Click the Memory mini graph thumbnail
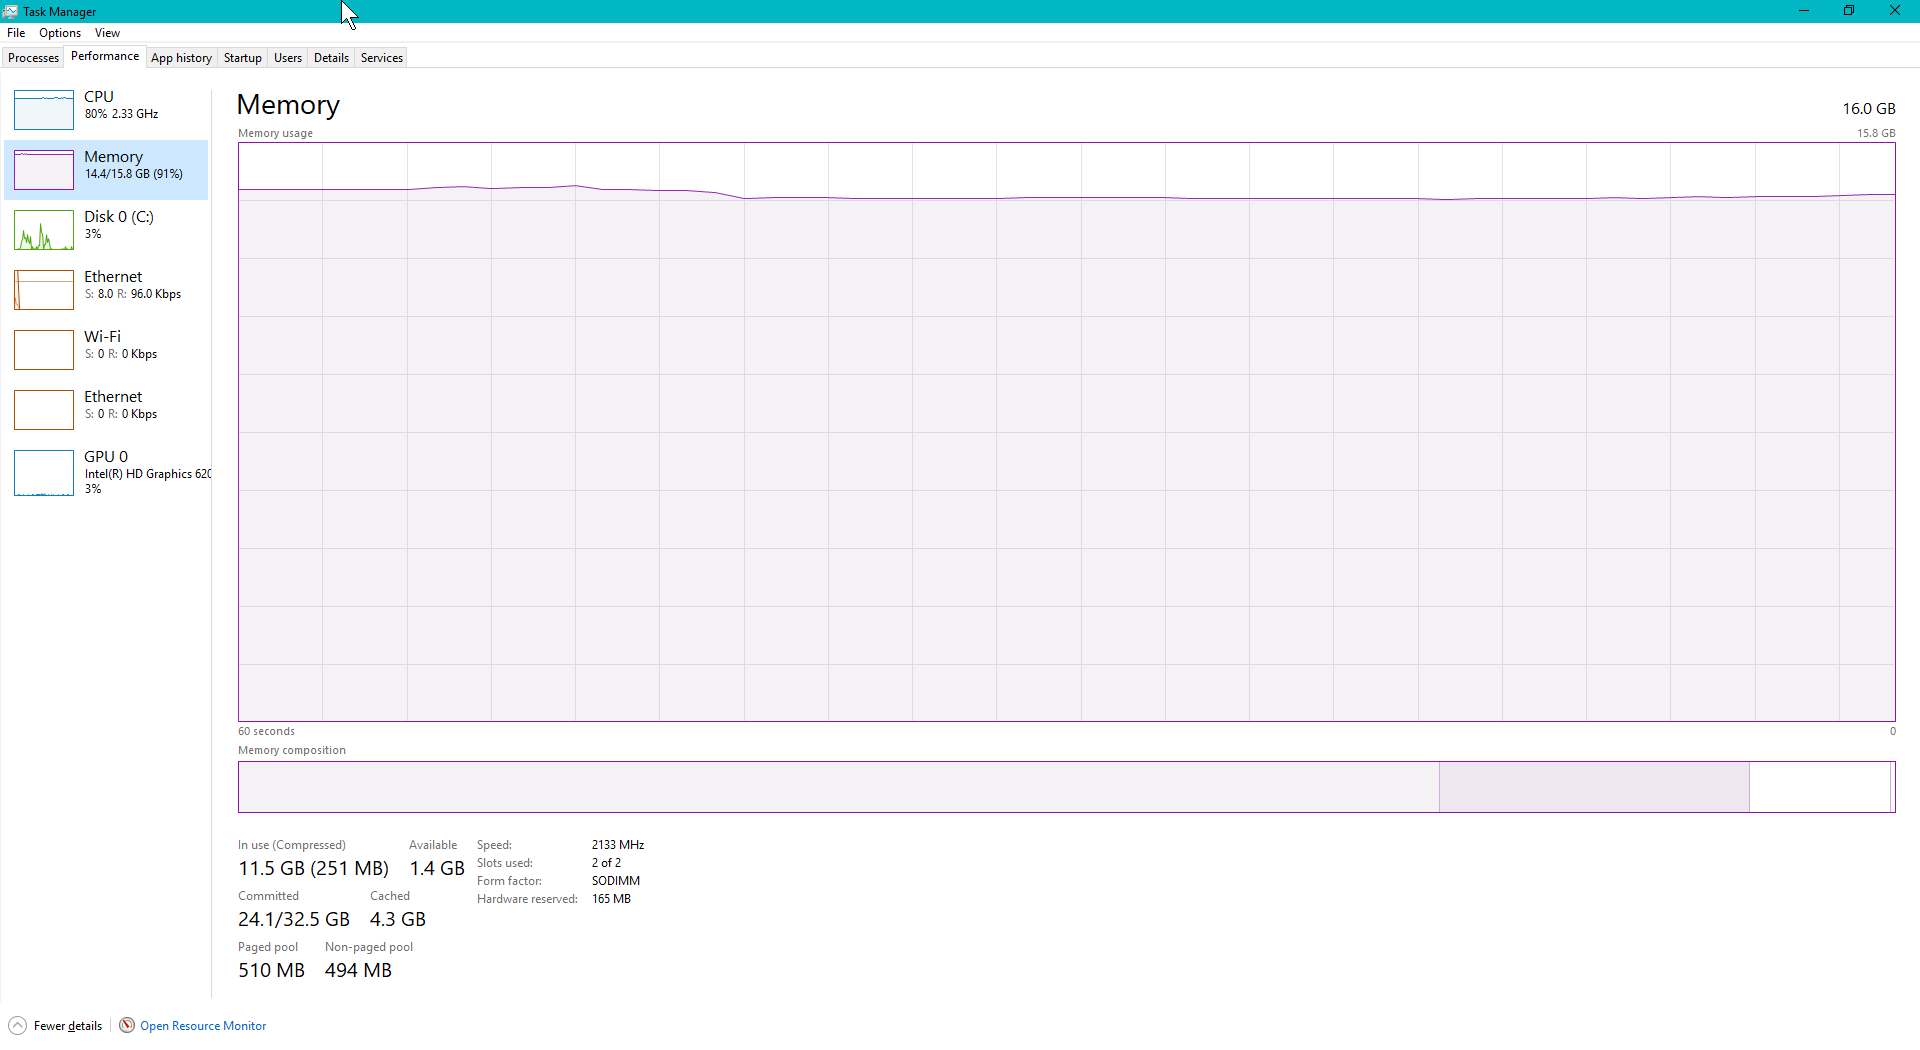 coord(44,170)
